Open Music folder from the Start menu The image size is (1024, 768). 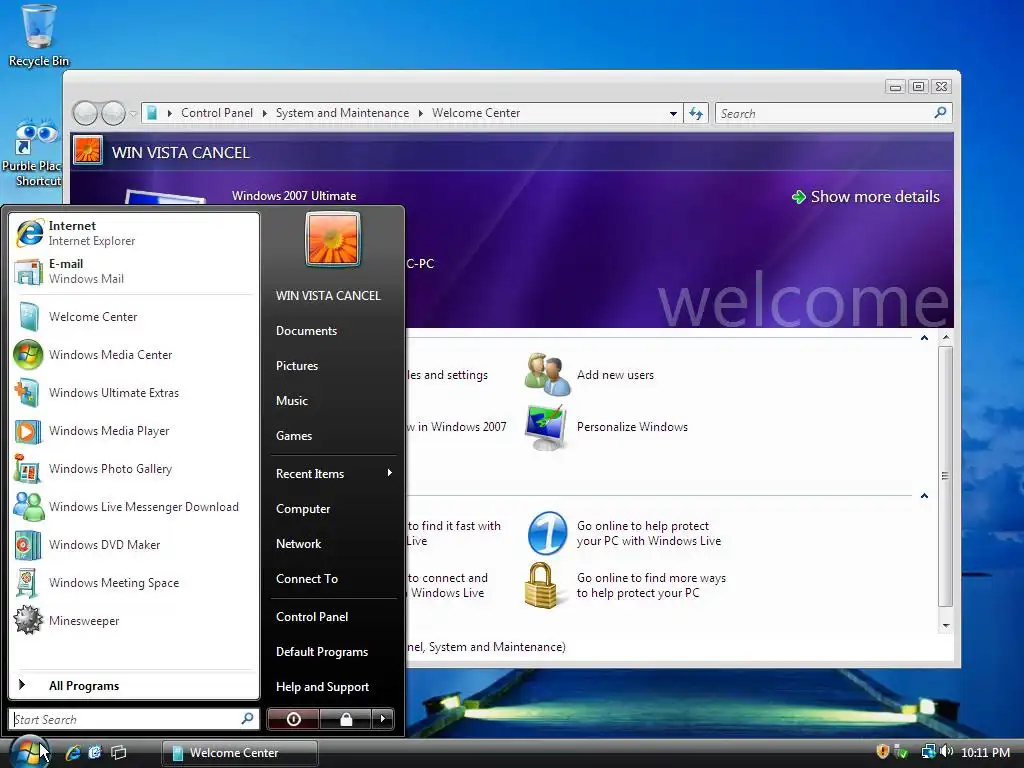point(292,401)
